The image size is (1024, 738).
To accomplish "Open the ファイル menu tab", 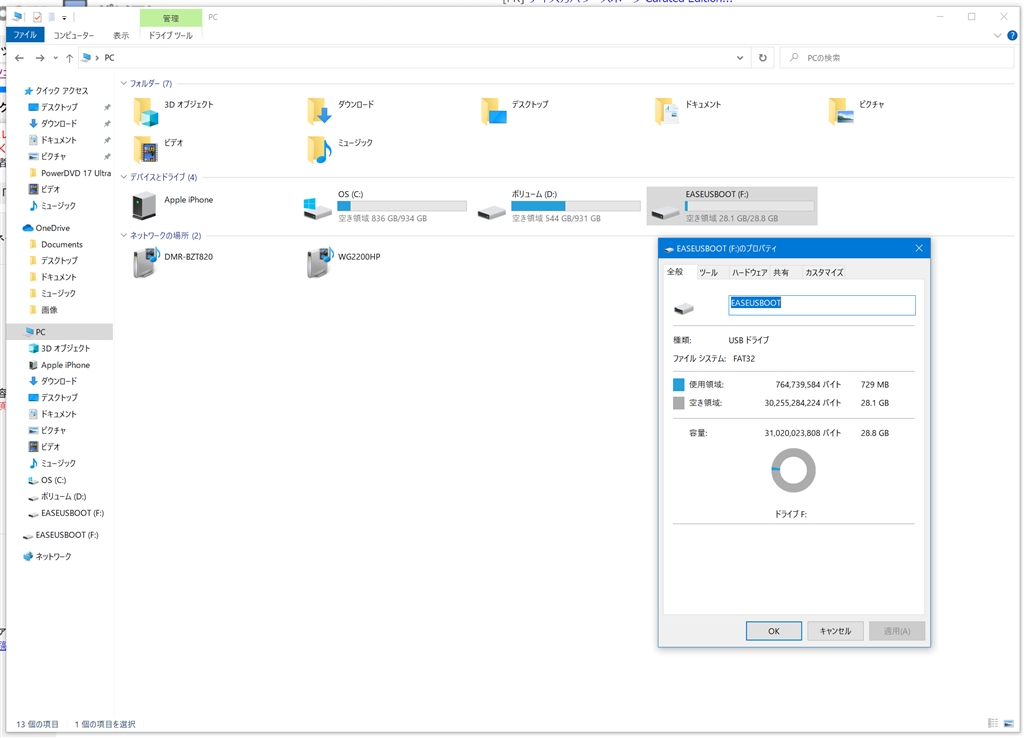I will pyautogui.click(x=25, y=35).
